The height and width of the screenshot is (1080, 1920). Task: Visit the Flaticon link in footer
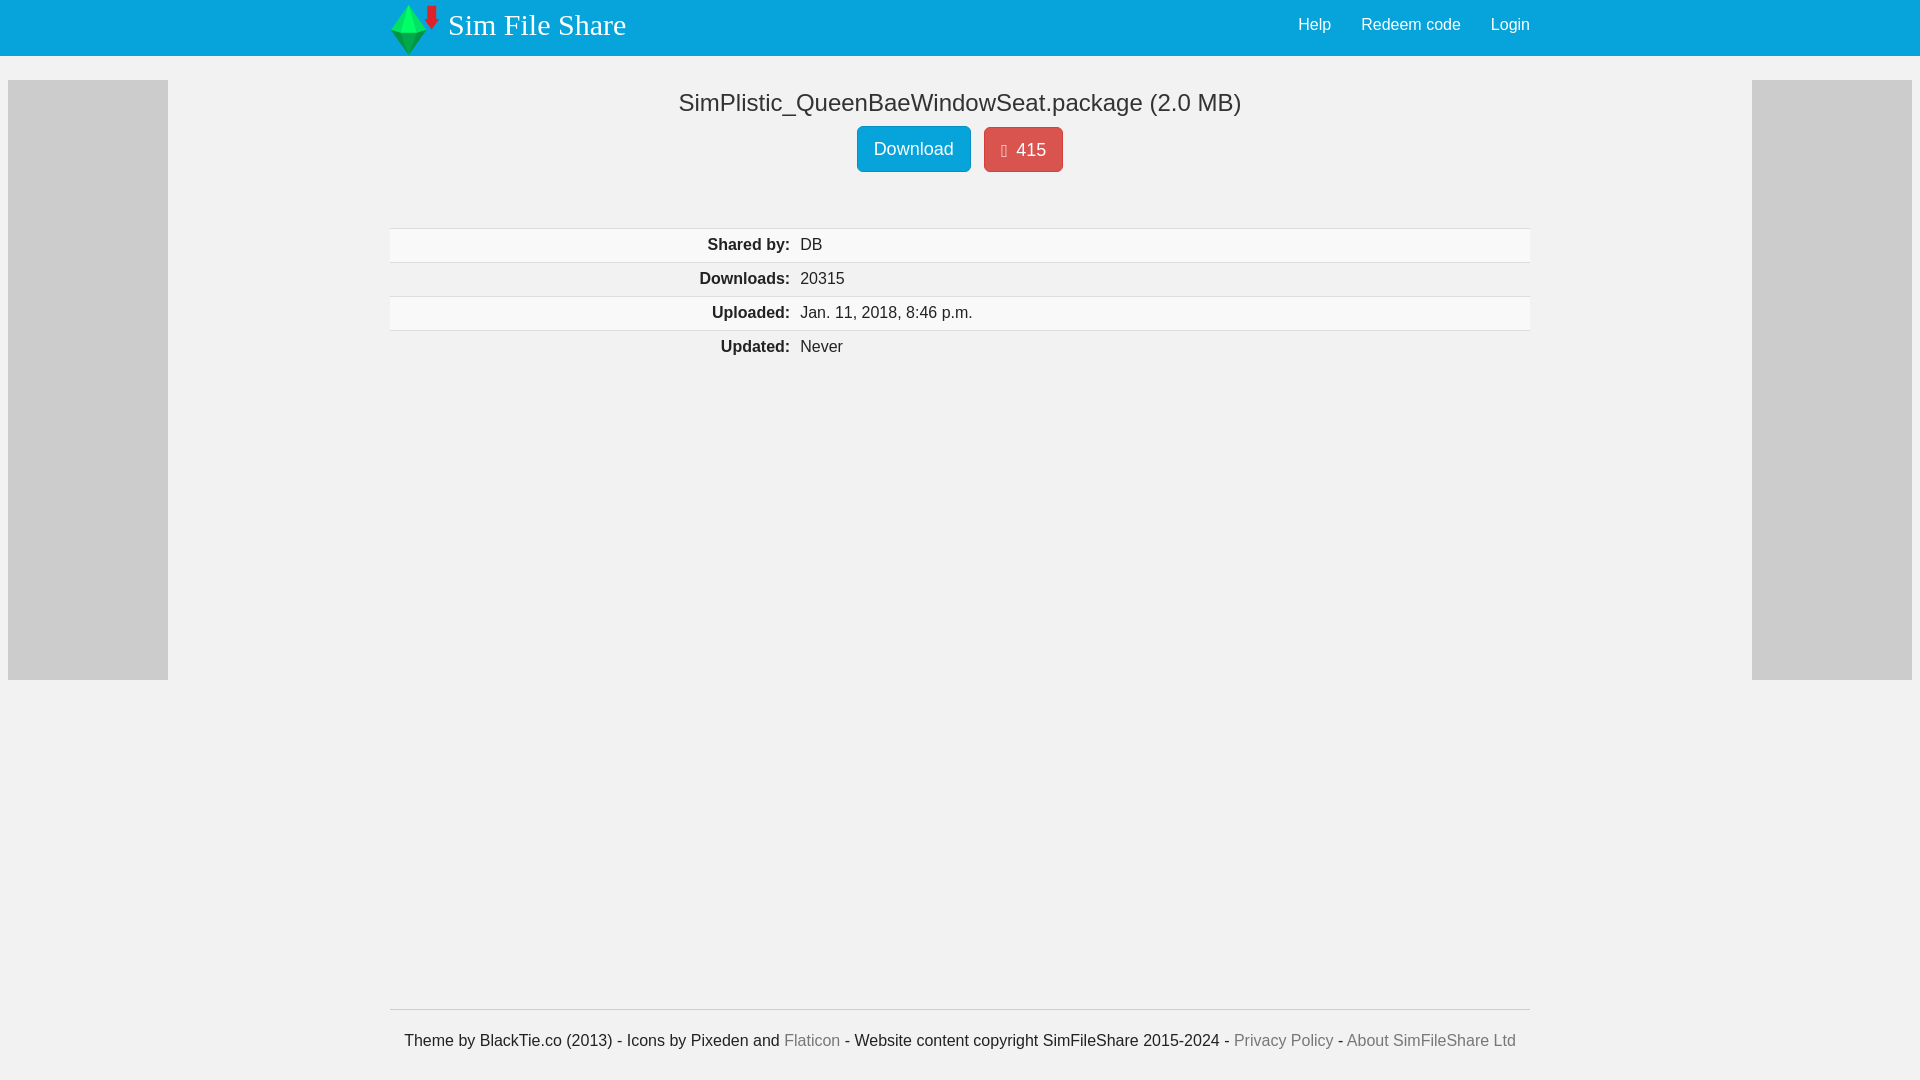812,1040
